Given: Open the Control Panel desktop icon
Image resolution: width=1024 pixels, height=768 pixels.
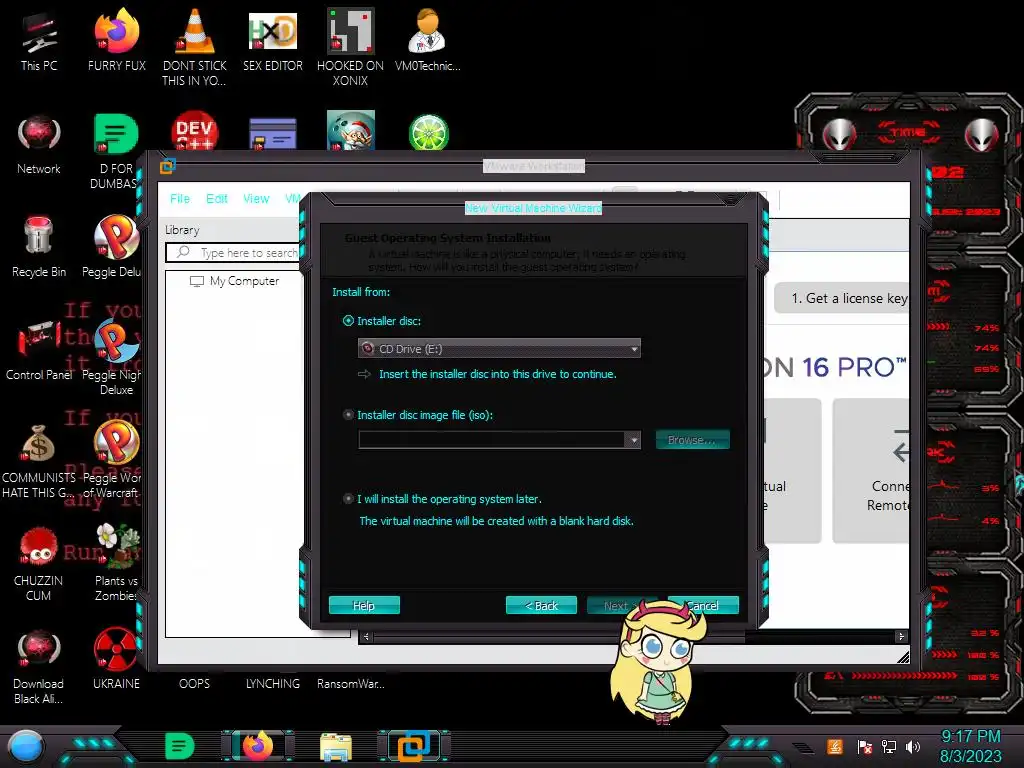Looking at the screenshot, I should click(x=39, y=350).
